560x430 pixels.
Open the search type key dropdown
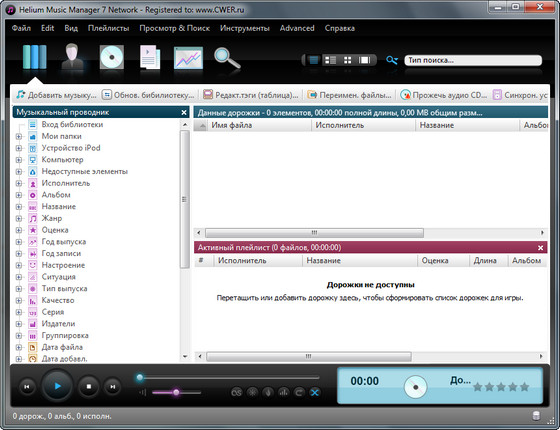point(392,60)
